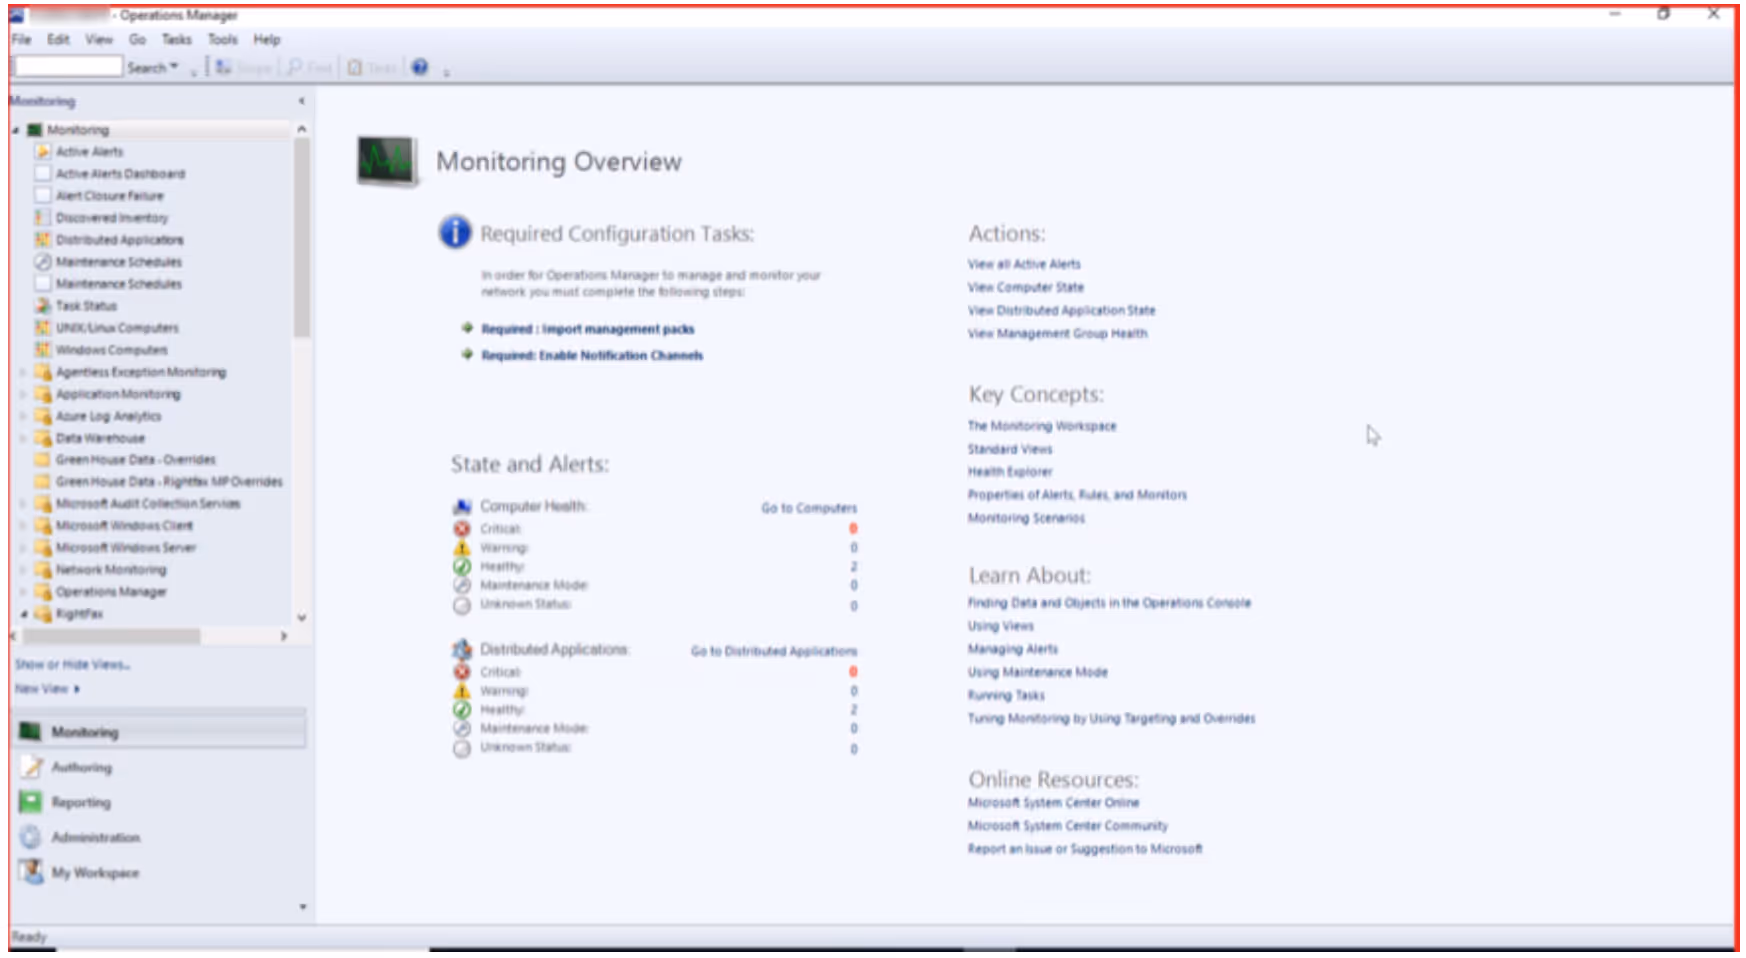This screenshot has height=958, width=1746.
Task: Click the Active Alerts Dashboard view icon
Action: (43, 174)
